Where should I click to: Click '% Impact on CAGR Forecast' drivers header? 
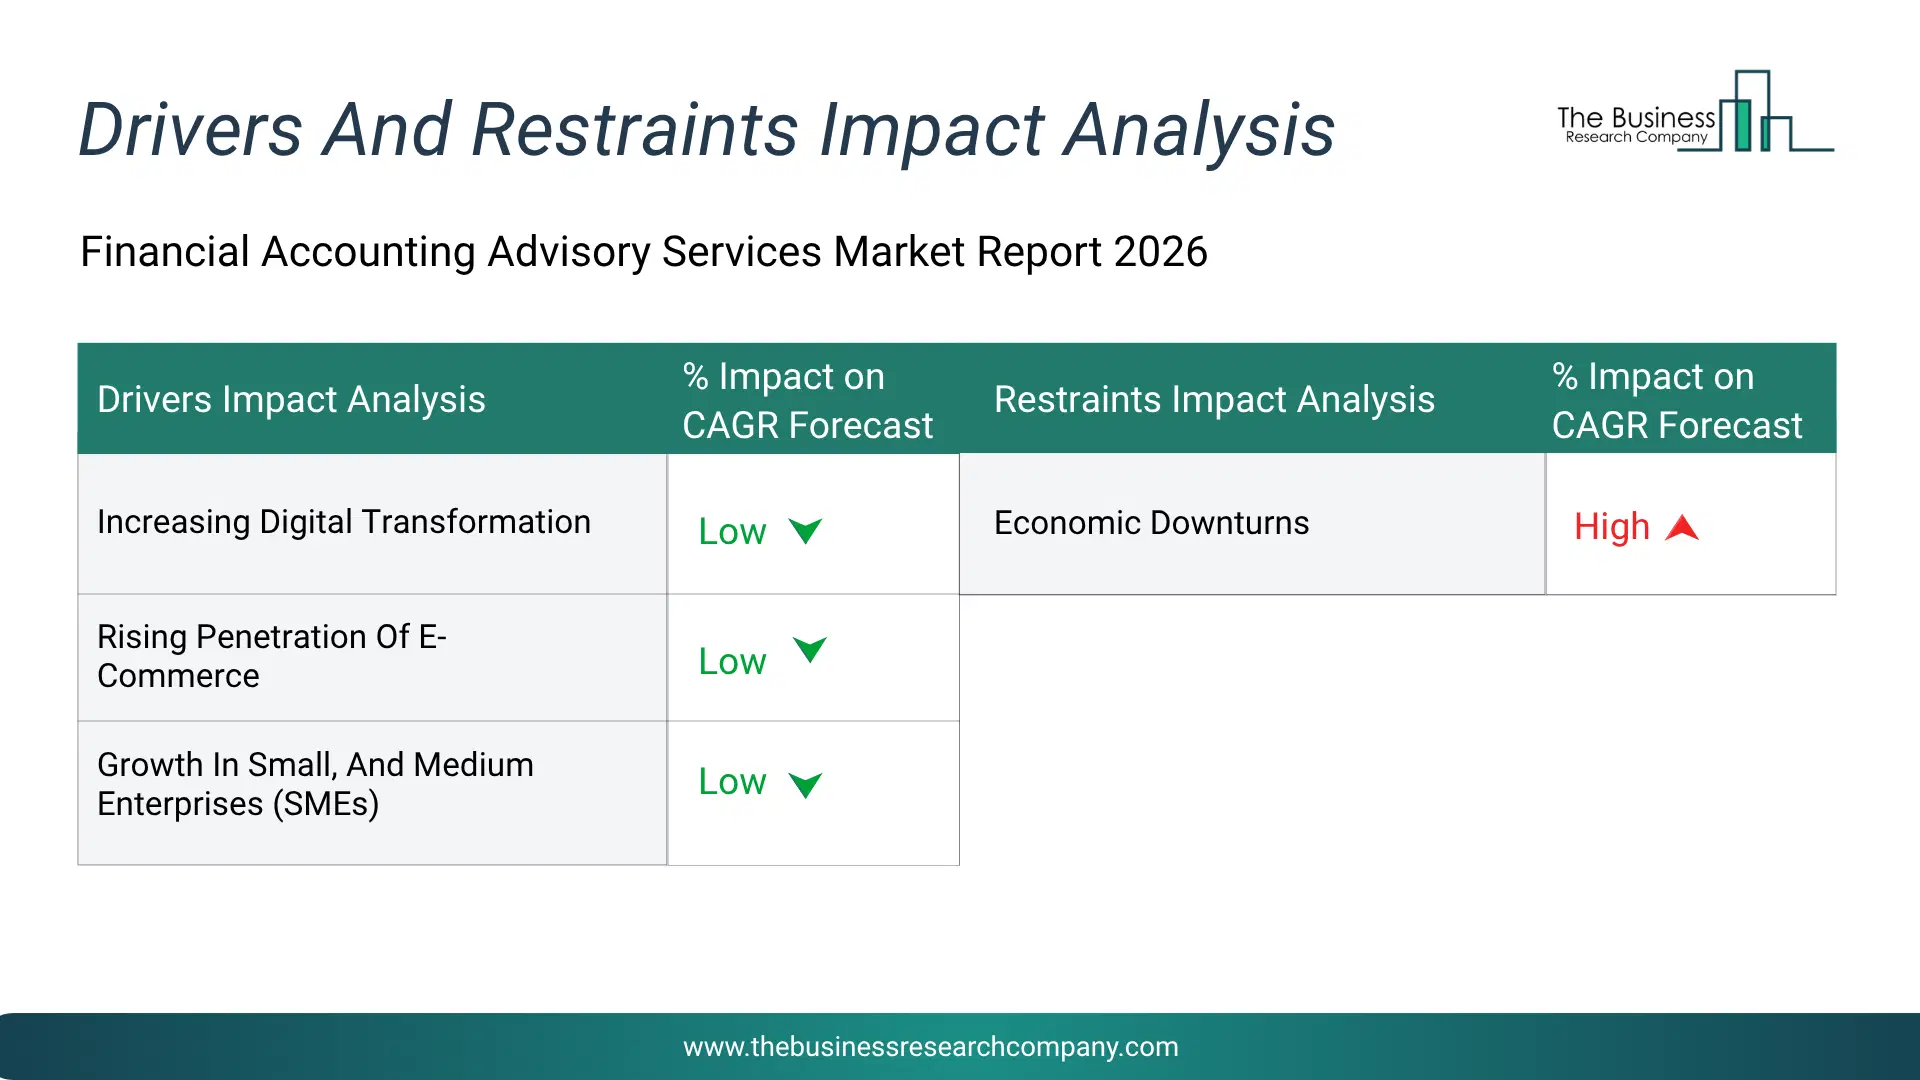click(808, 400)
